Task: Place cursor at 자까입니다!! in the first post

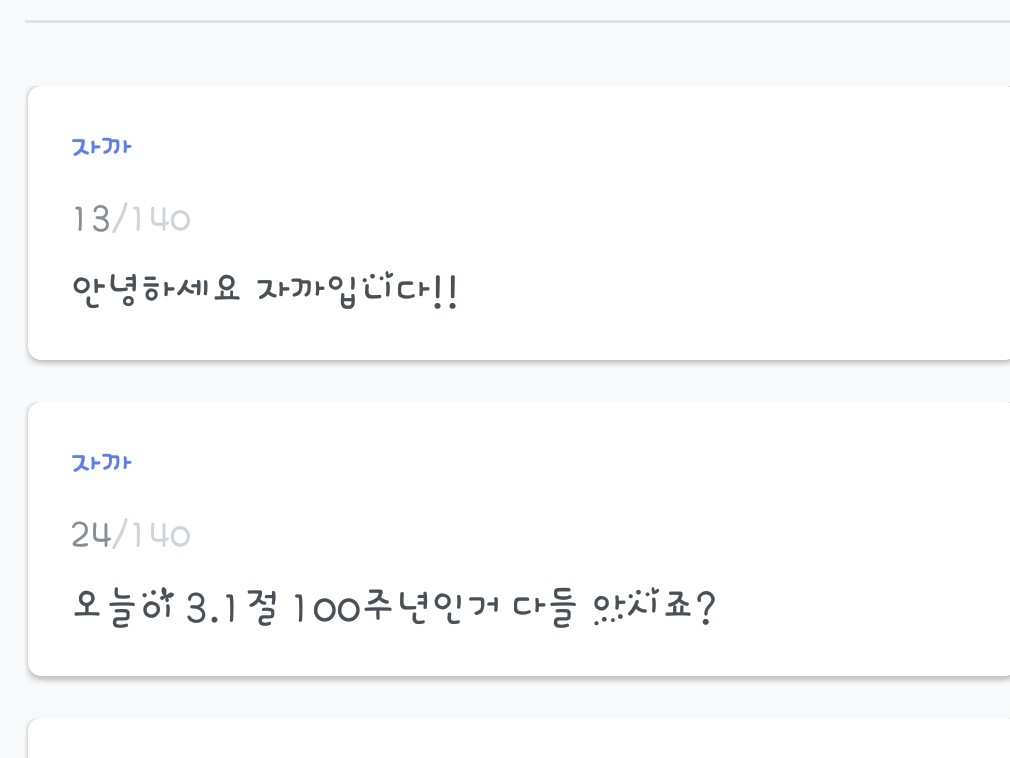Action: point(357,291)
